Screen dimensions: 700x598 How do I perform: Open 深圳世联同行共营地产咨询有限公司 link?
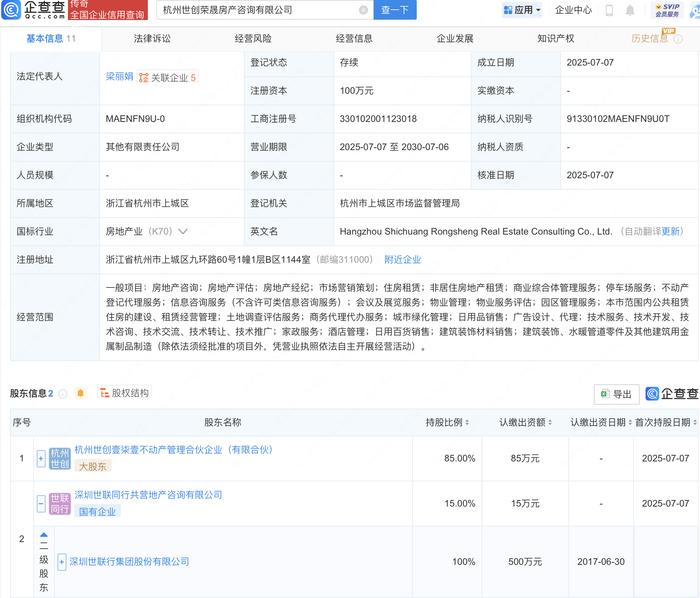click(x=148, y=495)
